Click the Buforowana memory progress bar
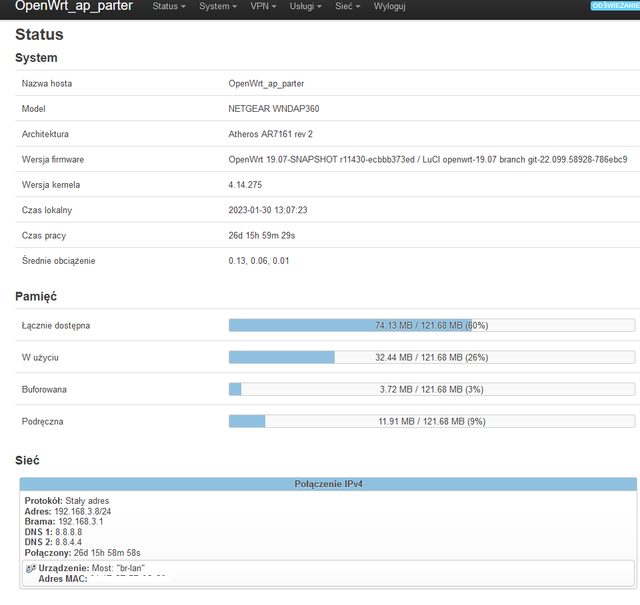Viewport: 640px width, 605px height. (432, 389)
